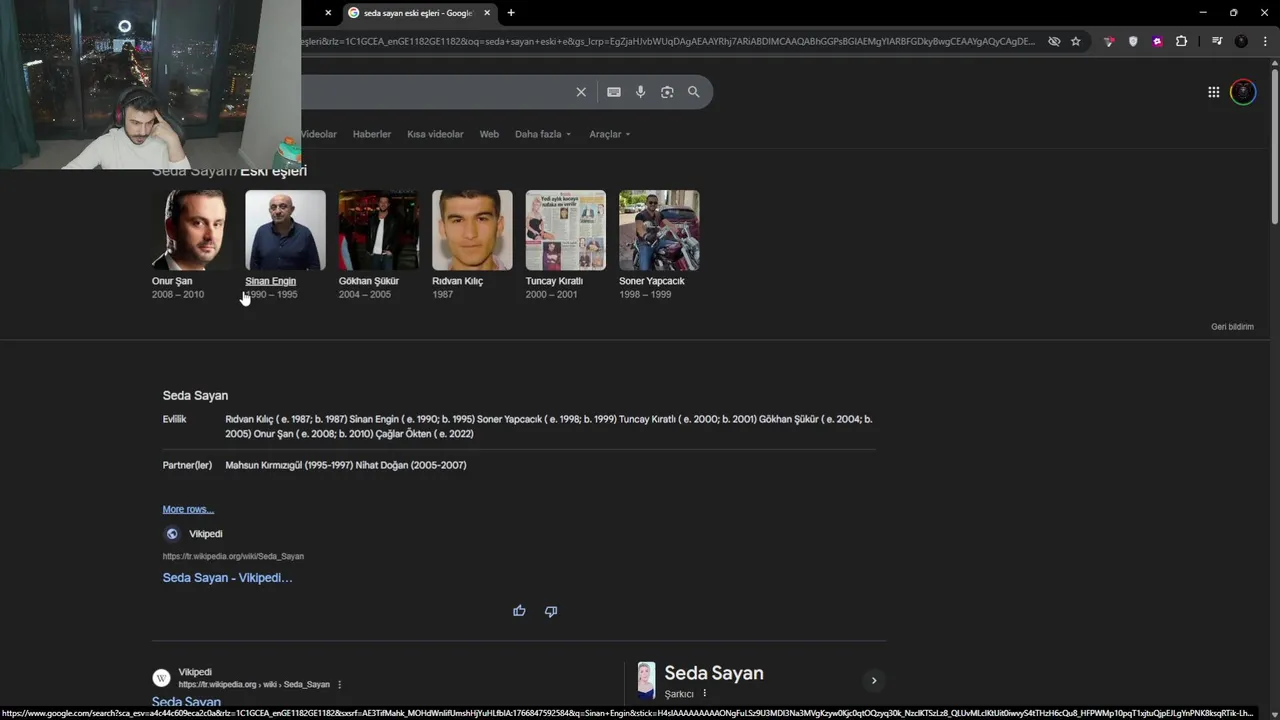Click the Seda Sayan knowledge panel thumbnail
The width and height of the screenshot is (1280, 720).
tap(647, 680)
